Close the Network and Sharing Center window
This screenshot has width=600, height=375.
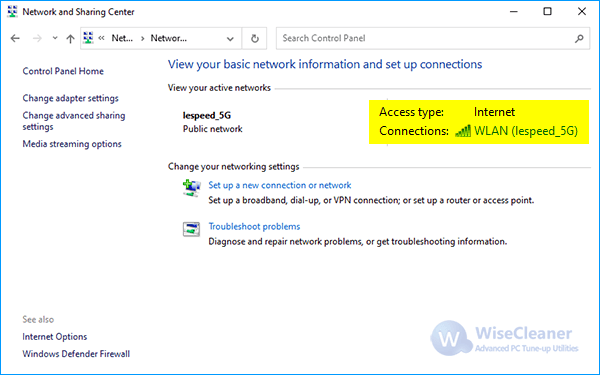coord(582,11)
